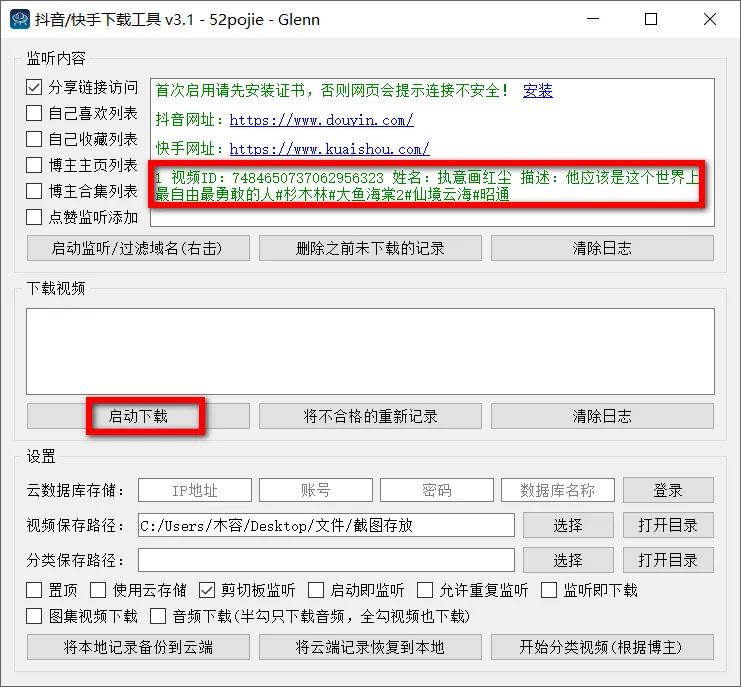The width and height of the screenshot is (741, 687).
Task: Click 打开目录 for 分类保存路径
Action: 668,560
